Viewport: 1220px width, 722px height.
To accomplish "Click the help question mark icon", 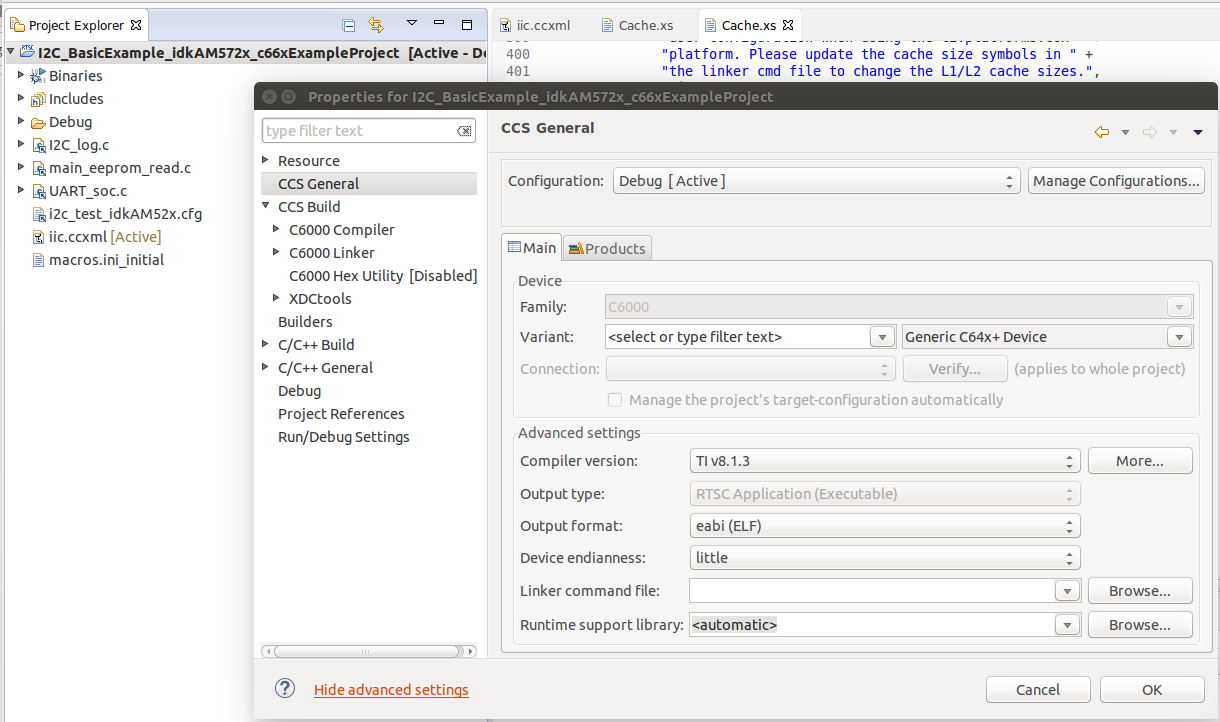I will coord(285,688).
